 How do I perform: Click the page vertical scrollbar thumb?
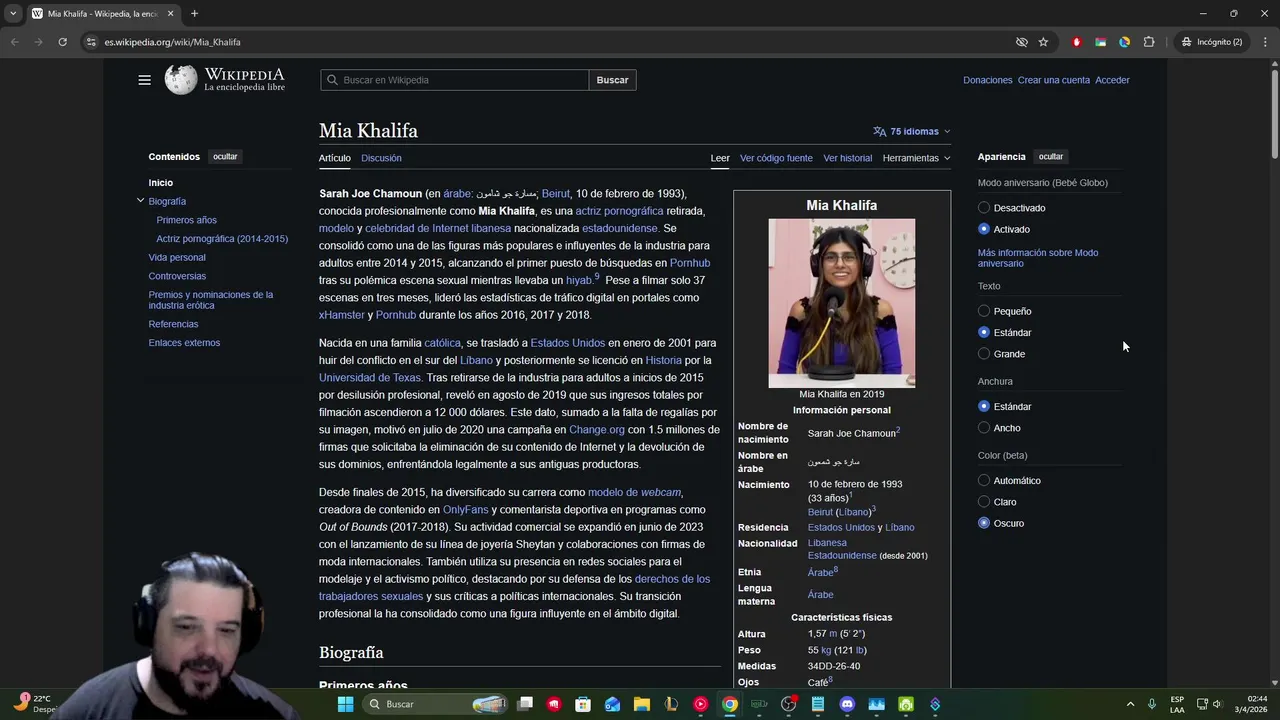coord(1274,115)
